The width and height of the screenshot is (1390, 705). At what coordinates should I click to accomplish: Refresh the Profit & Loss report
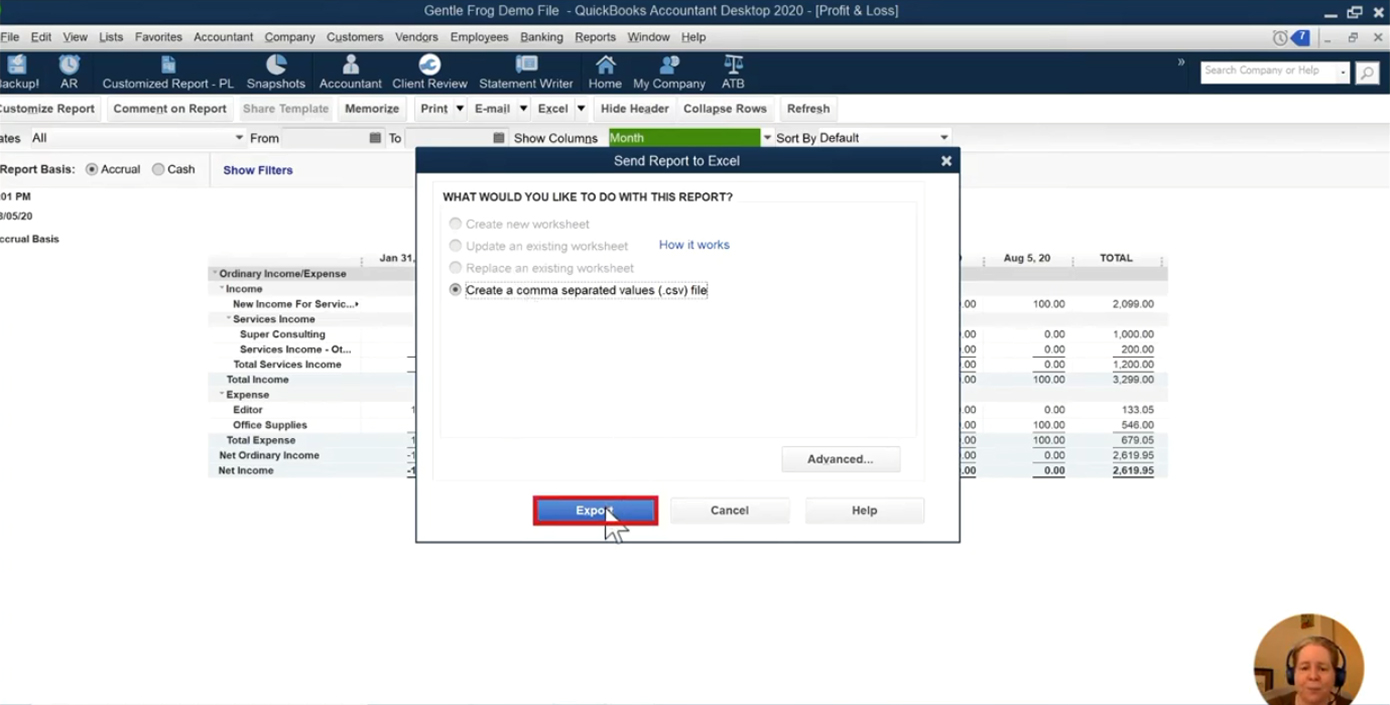[x=808, y=109]
